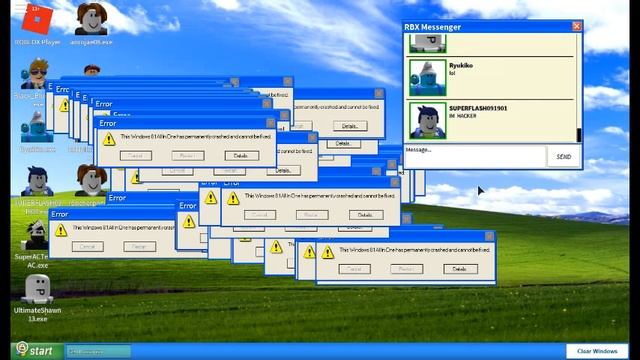Focus the Message input field in RBX Messenger
The image size is (640, 360).
point(475,156)
